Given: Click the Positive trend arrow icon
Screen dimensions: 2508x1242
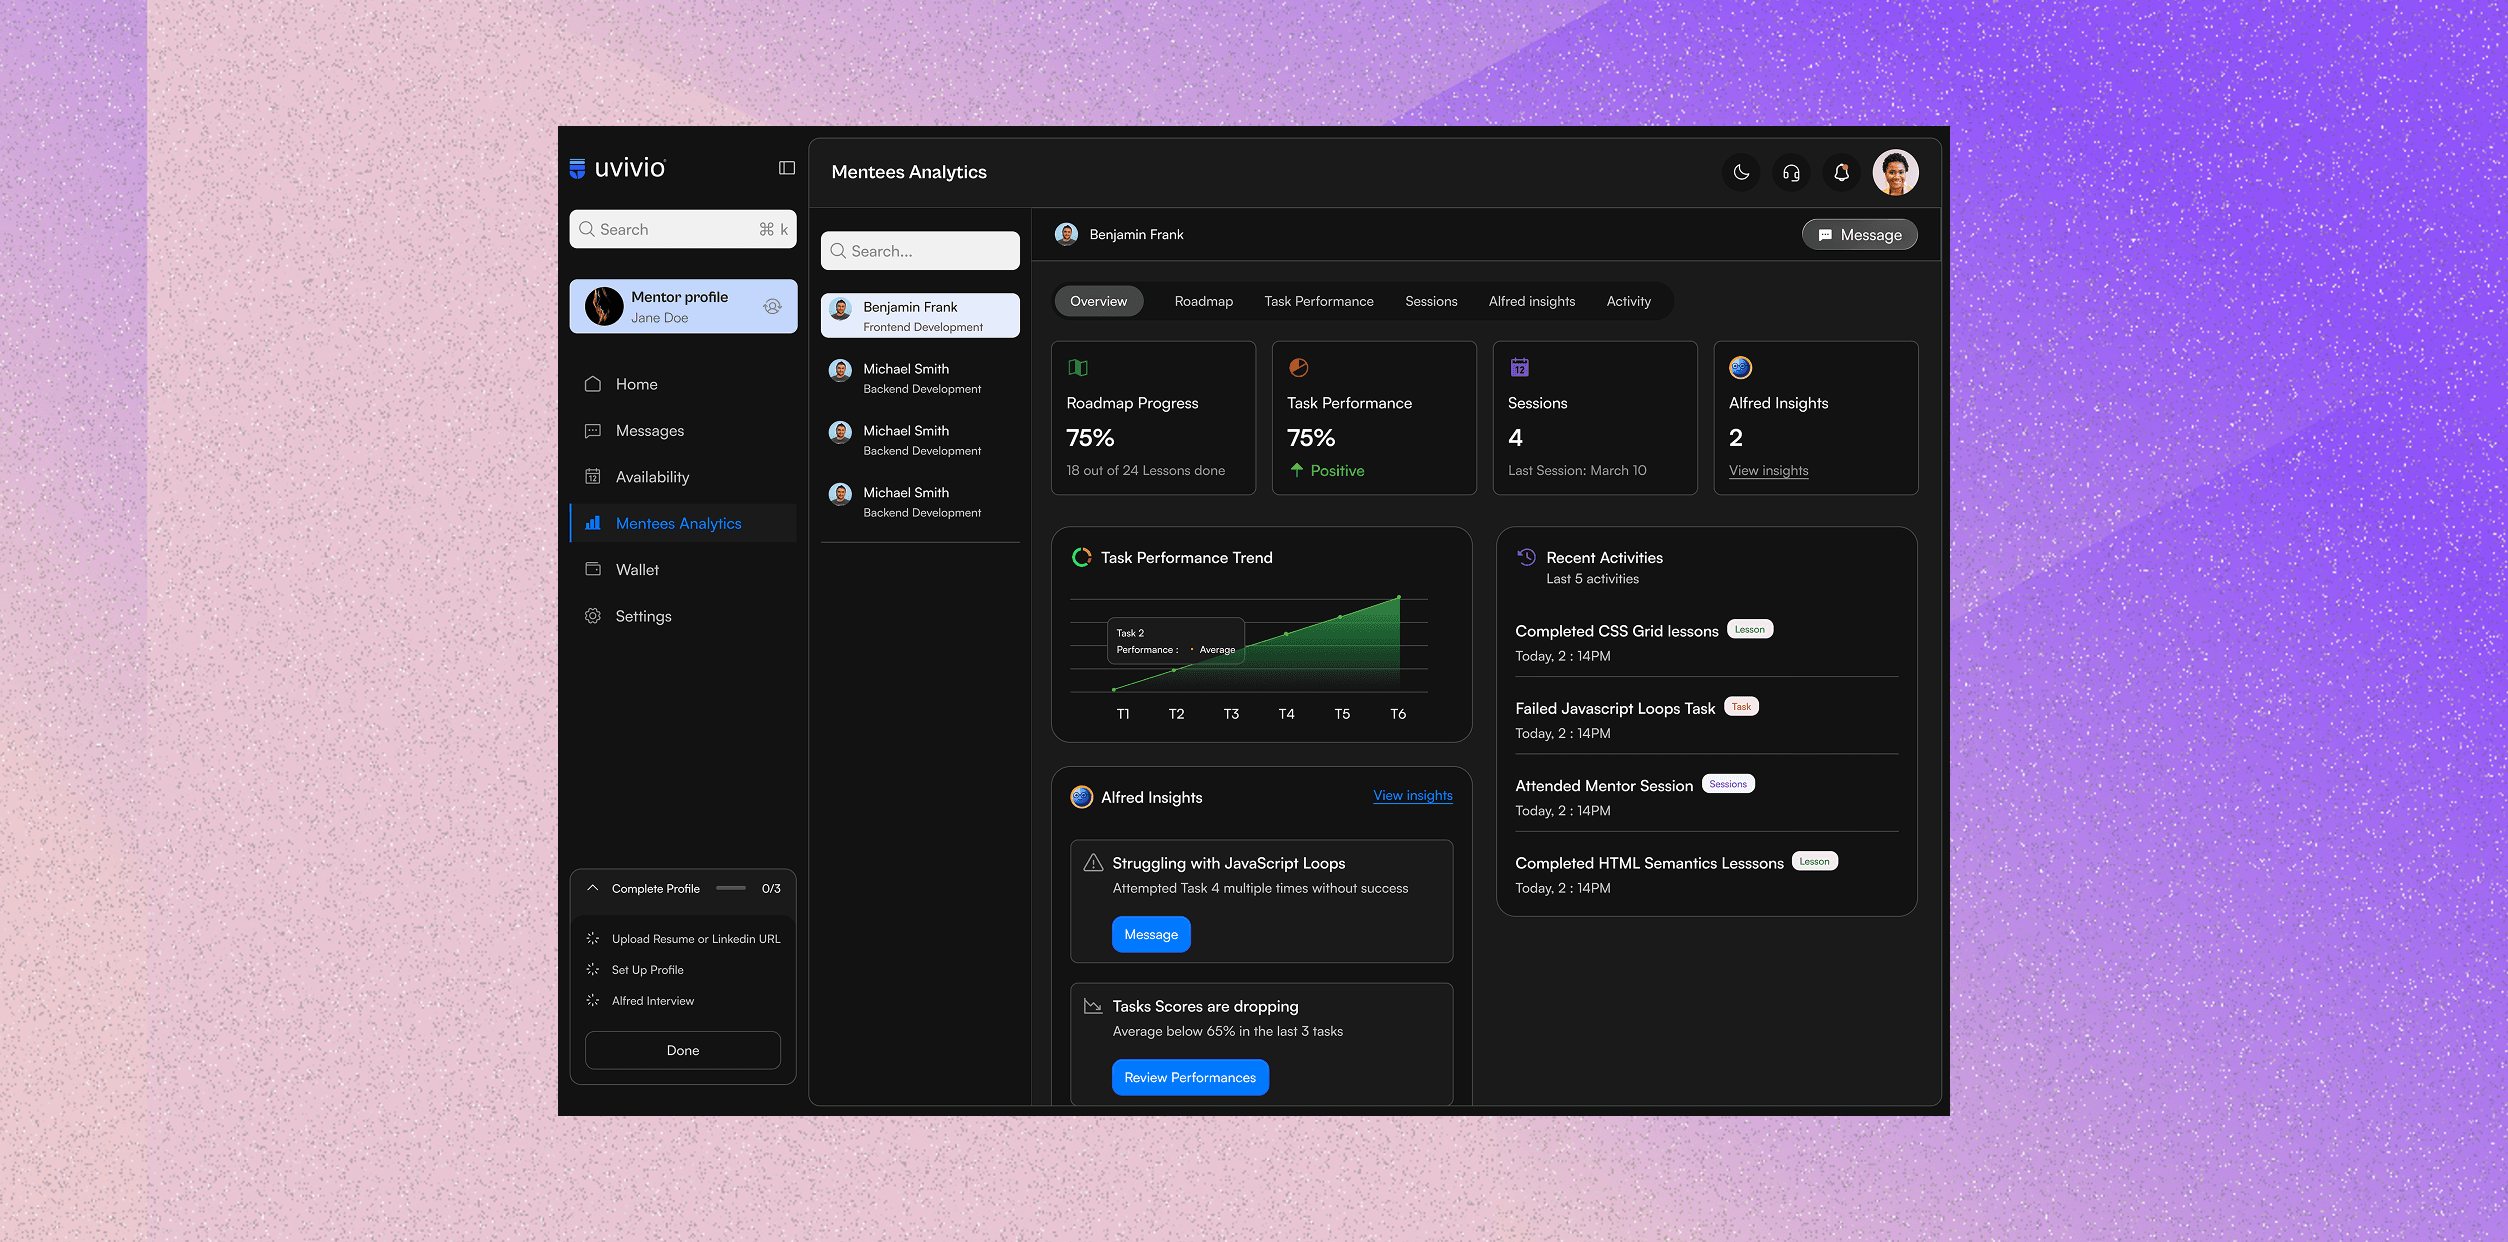Looking at the screenshot, I should pos(1297,470).
